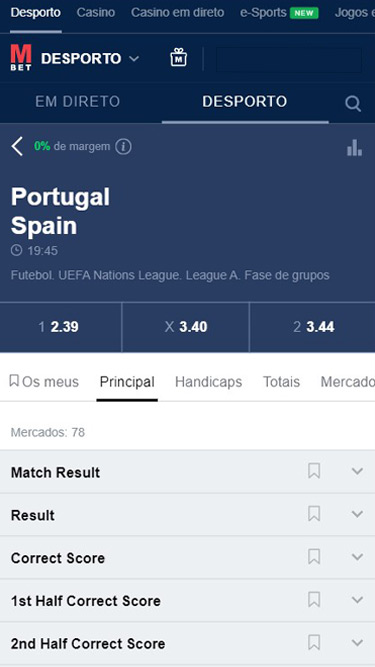Click the search magnifier icon
This screenshot has height=667, width=375.
click(353, 103)
